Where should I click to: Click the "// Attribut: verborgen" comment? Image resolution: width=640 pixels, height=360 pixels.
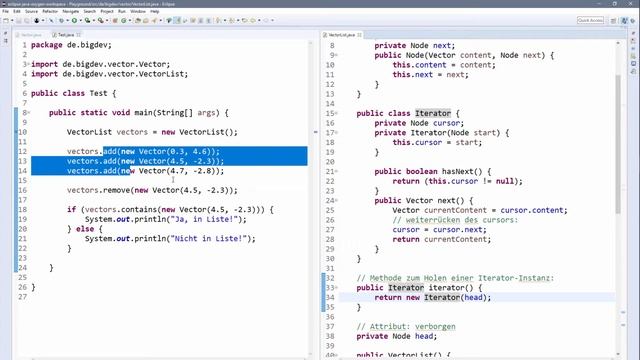tap(406, 327)
